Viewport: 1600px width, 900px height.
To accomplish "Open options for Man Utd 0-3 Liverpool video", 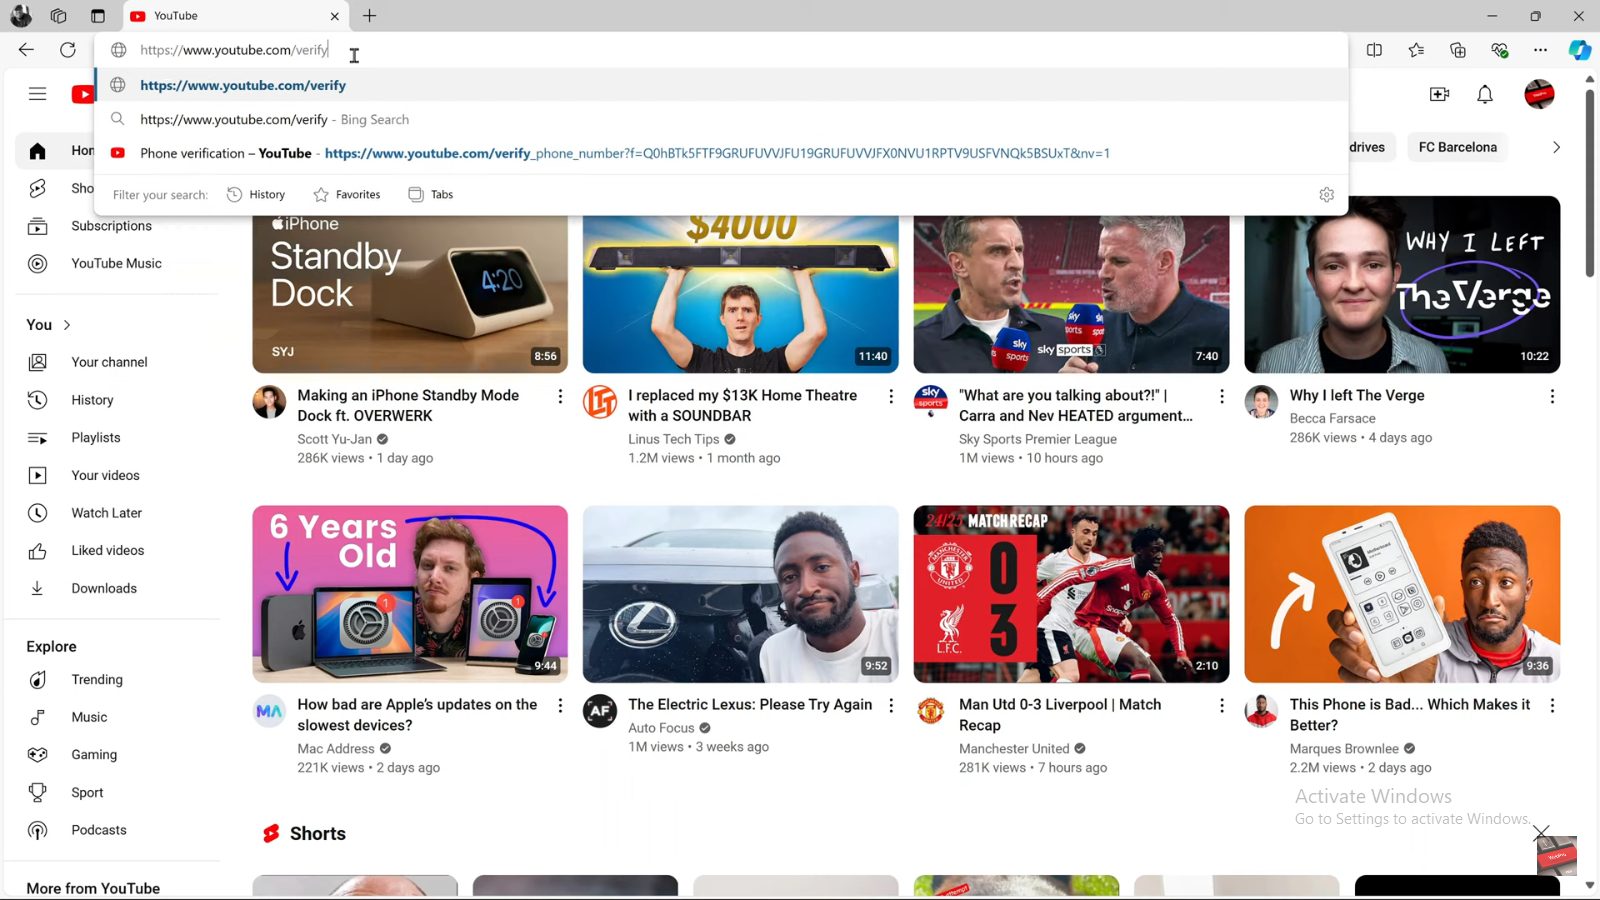I will click(x=1221, y=706).
